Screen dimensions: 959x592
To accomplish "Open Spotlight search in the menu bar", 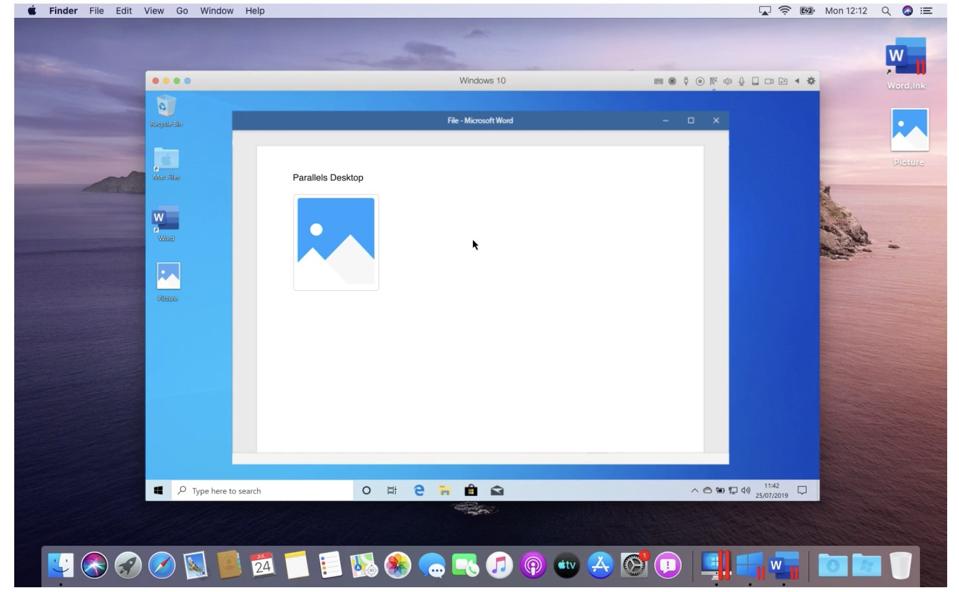I will click(x=886, y=10).
